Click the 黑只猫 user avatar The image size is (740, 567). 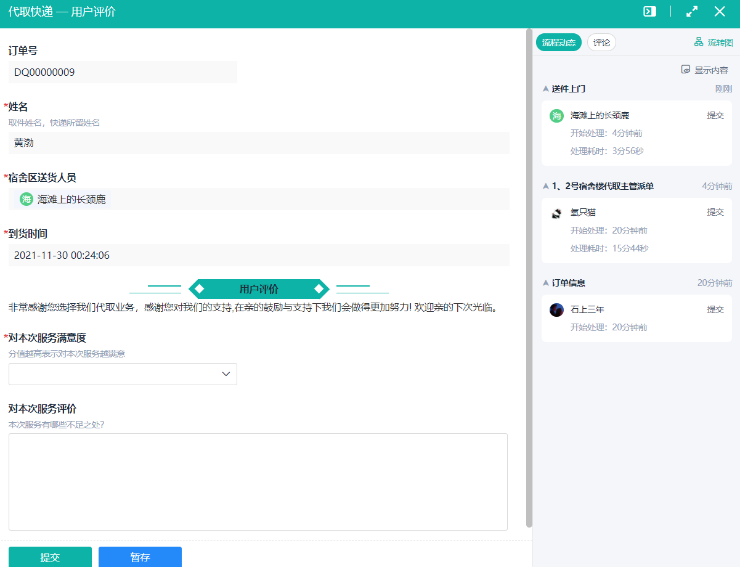557,212
